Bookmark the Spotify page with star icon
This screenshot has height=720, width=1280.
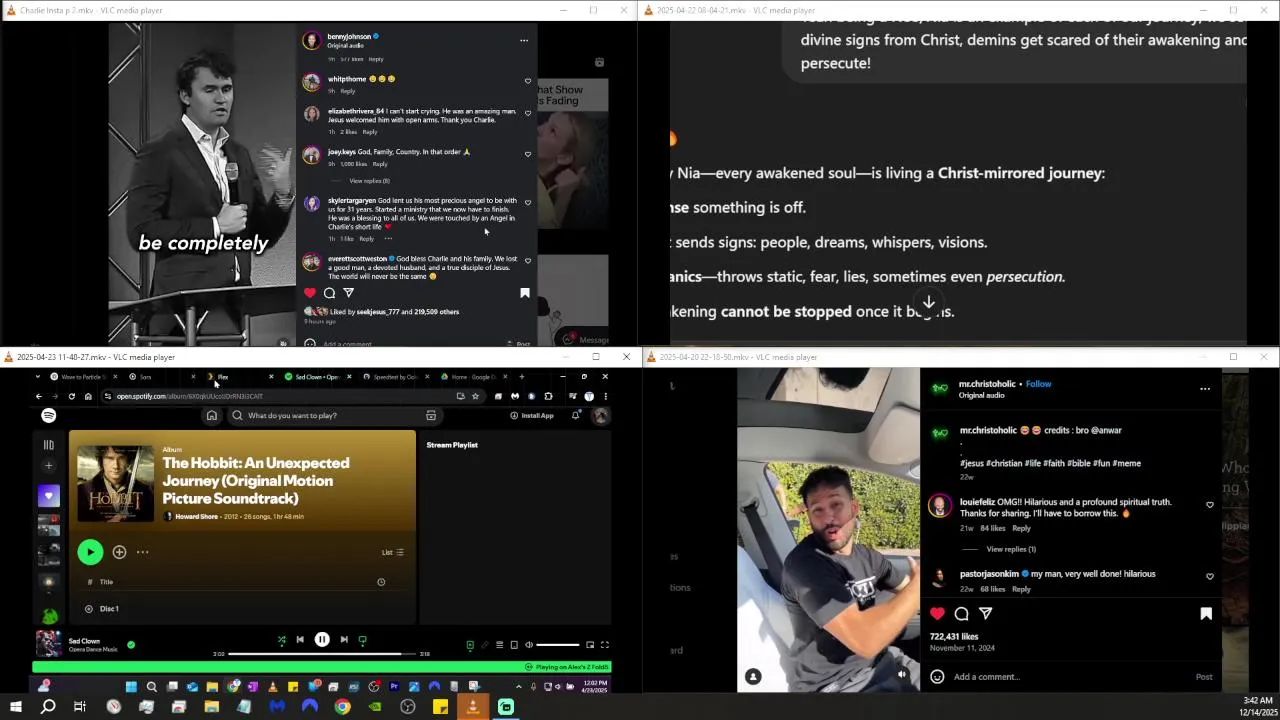coord(475,396)
